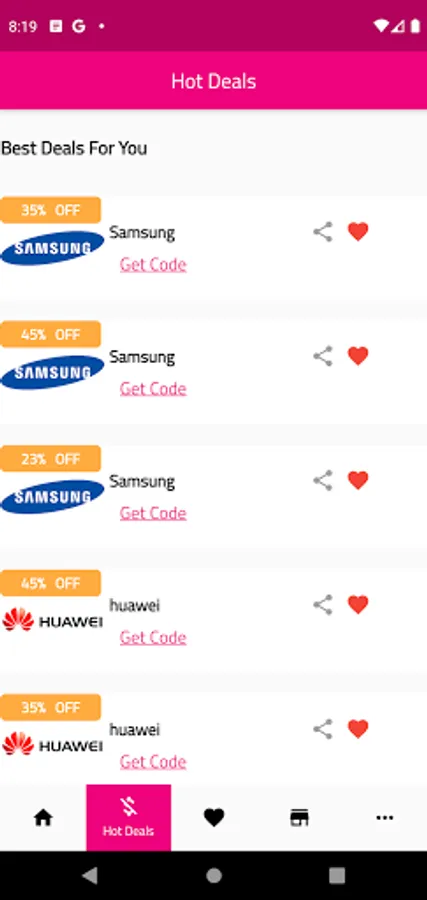Get Code for 35% off Samsung

(153, 265)
